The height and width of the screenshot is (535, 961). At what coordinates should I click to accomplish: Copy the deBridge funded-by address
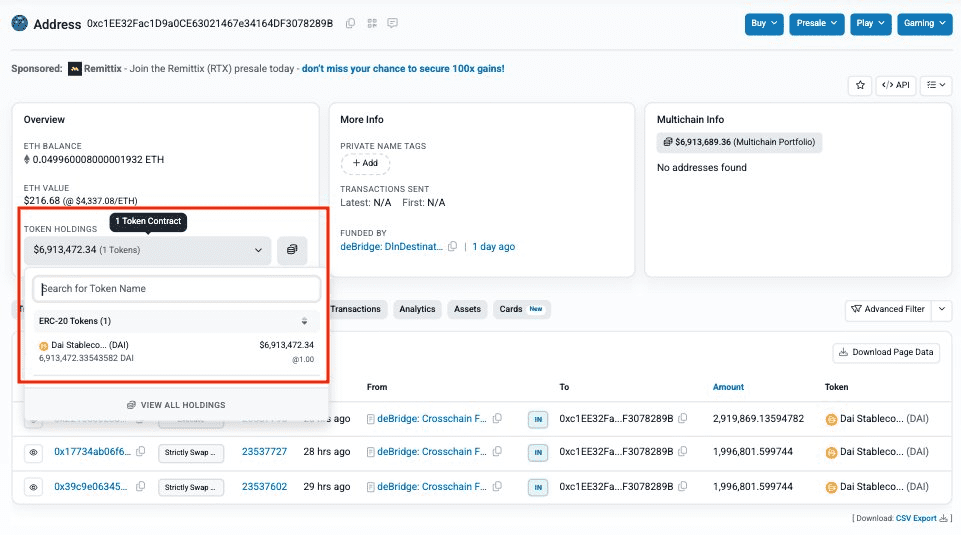pyautogui.click(x=453, y=246)
